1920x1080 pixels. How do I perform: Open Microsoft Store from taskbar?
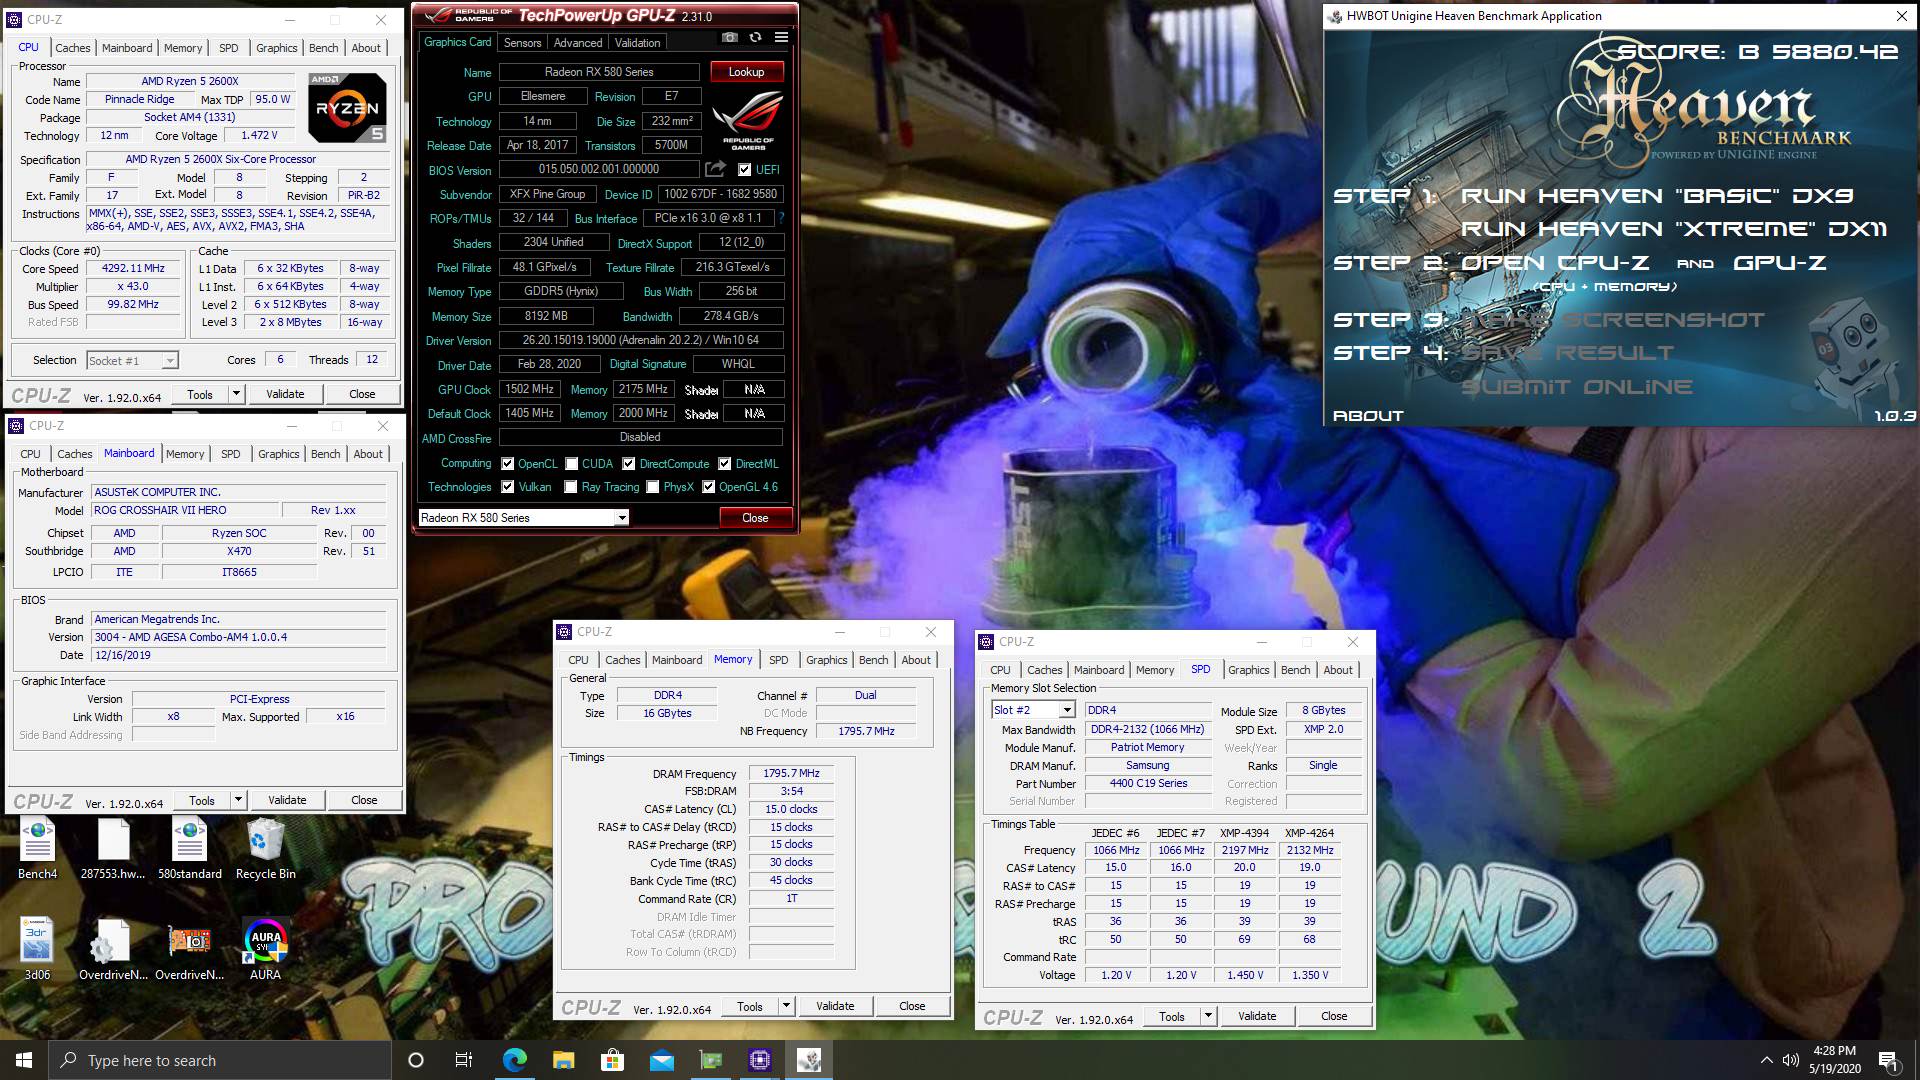(612, 1060)
